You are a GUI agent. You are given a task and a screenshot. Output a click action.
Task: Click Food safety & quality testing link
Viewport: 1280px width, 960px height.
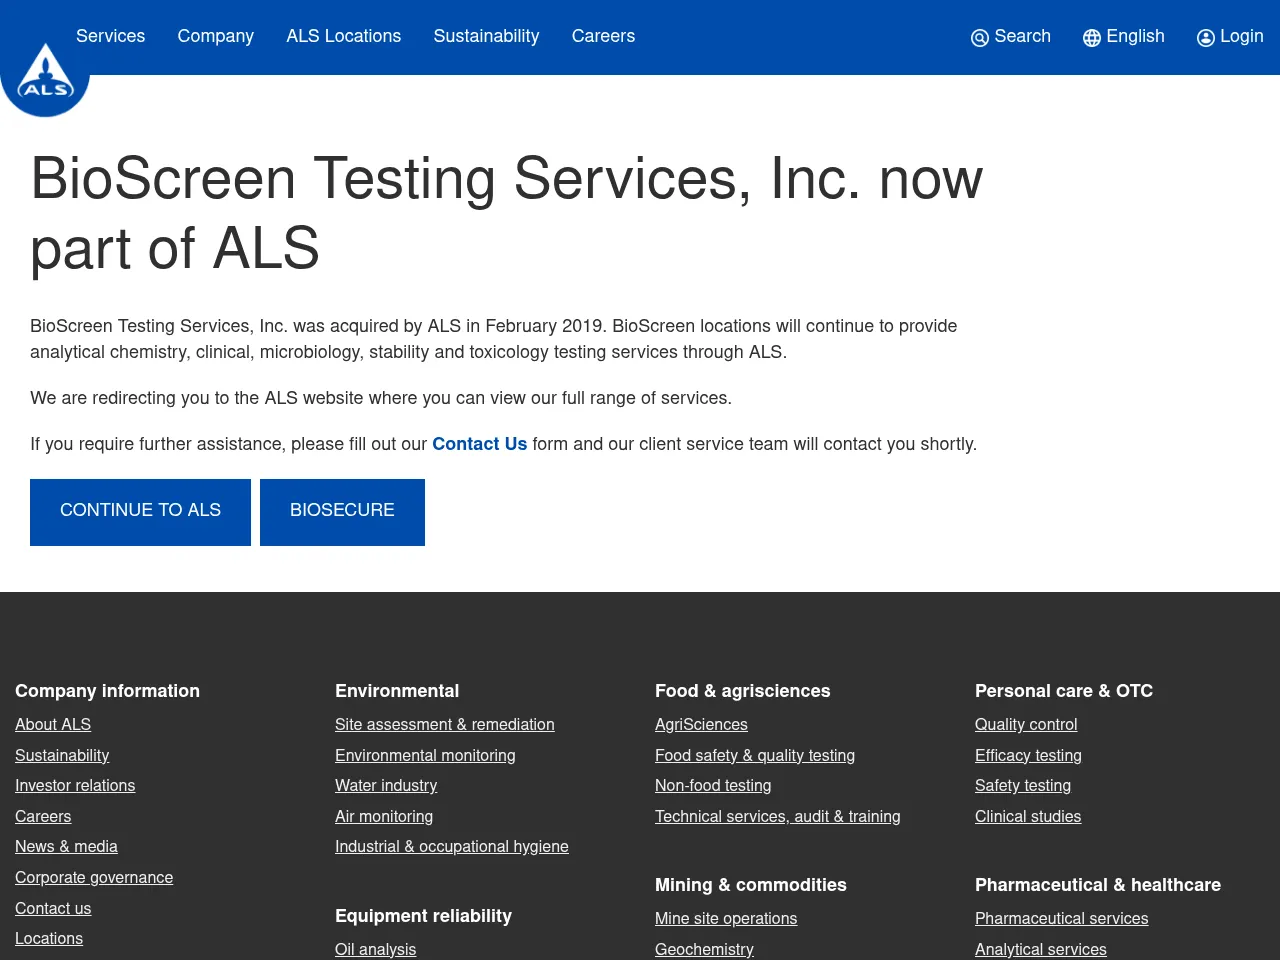[x=755, y=757]
